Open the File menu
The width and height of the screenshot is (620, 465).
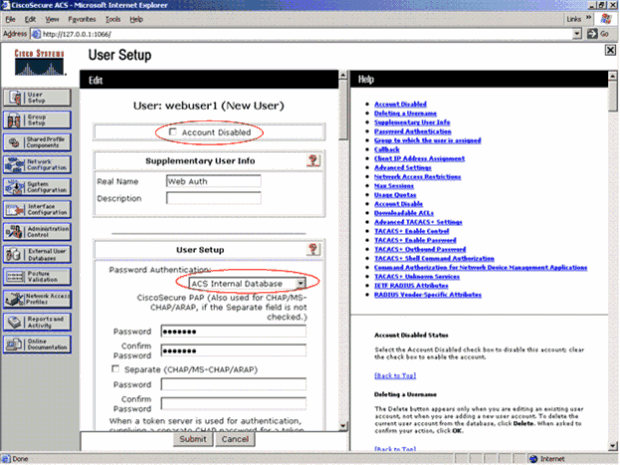(10, 19)
